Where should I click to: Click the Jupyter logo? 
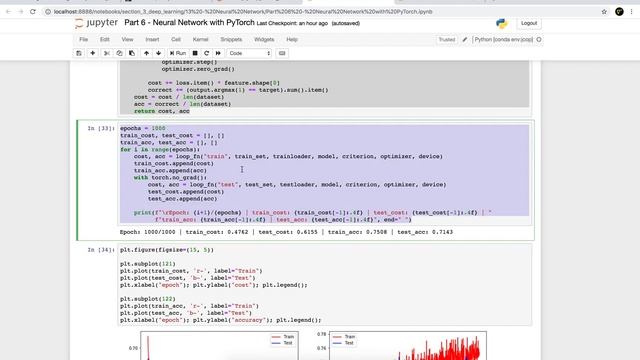[x=97, y=23]
